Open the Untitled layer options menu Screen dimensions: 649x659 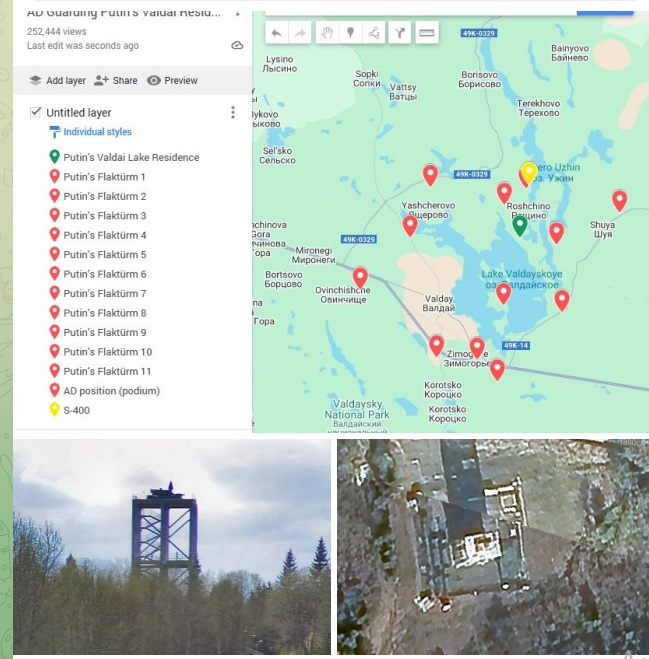tap(233, 113)
